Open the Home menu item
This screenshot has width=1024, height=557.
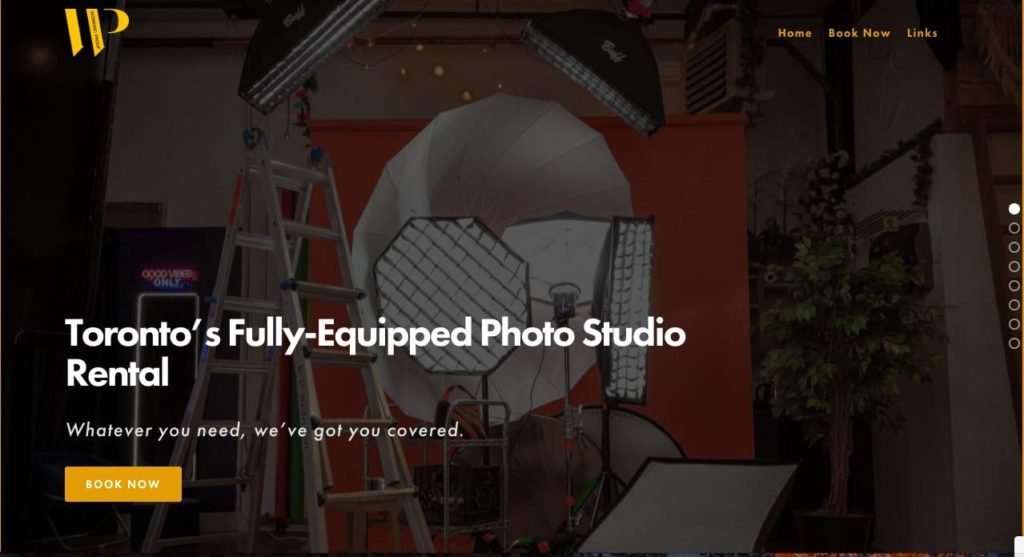coord(794,33)
